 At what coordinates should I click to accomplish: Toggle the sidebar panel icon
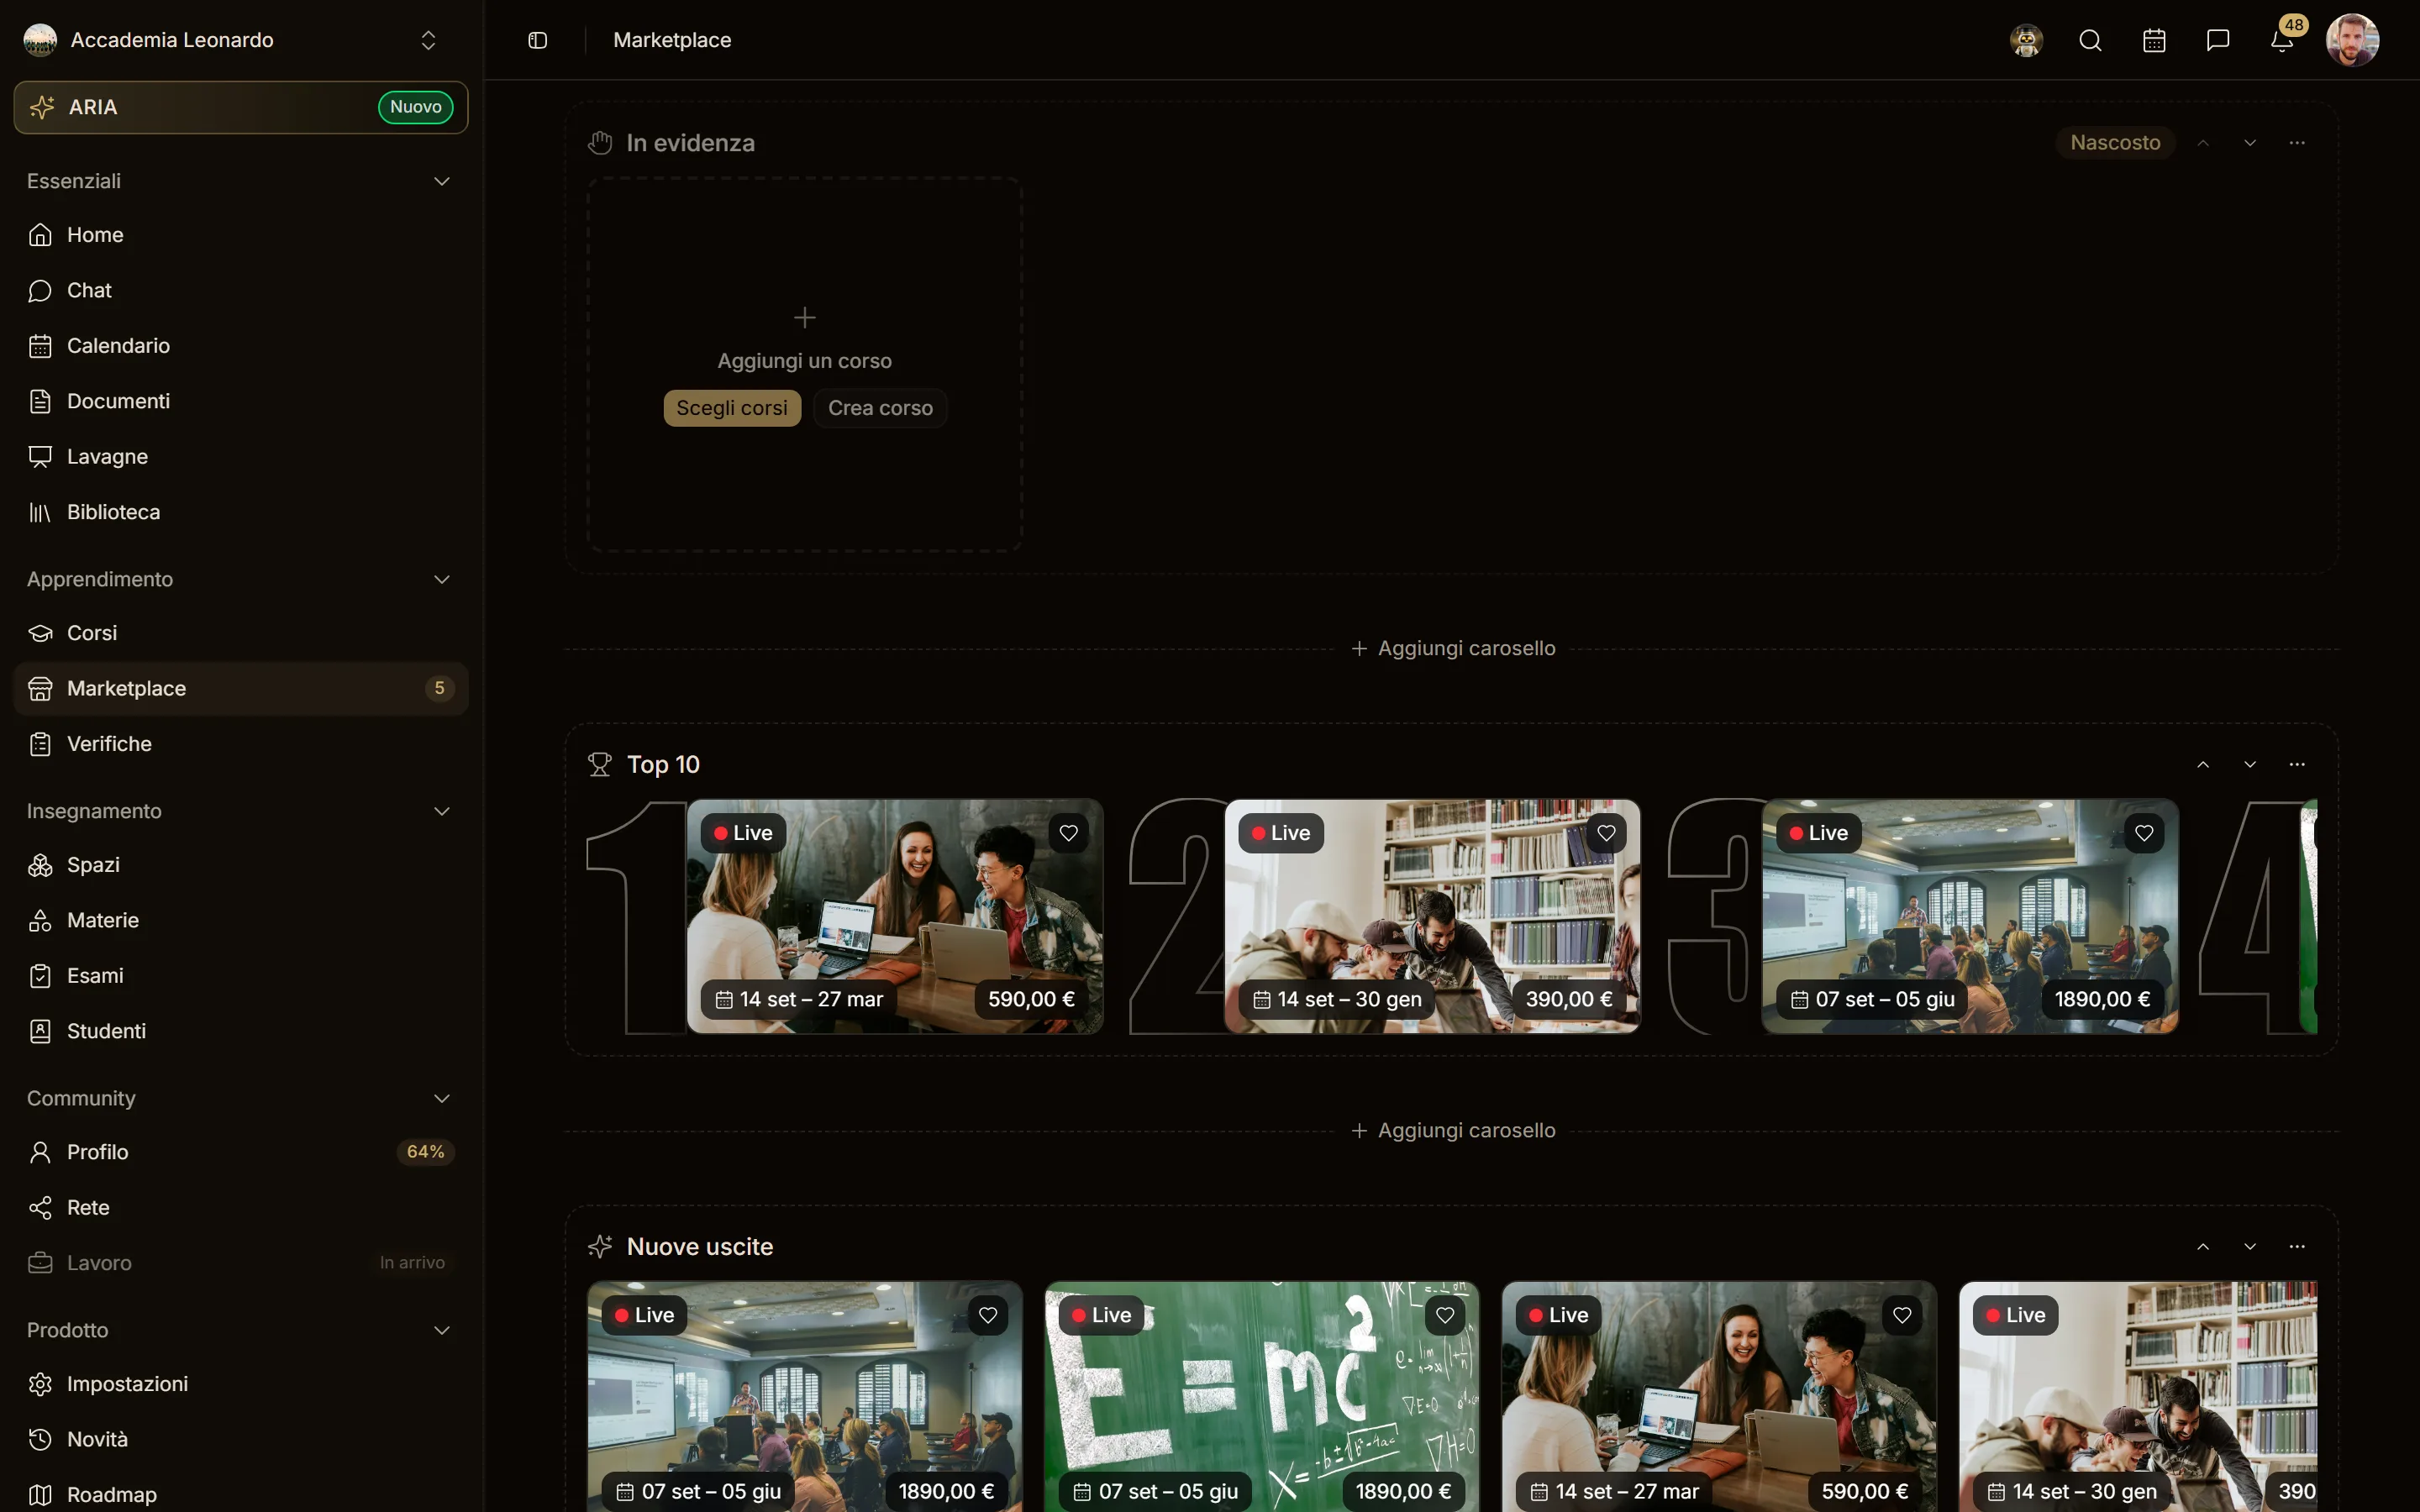pos(538,40)
